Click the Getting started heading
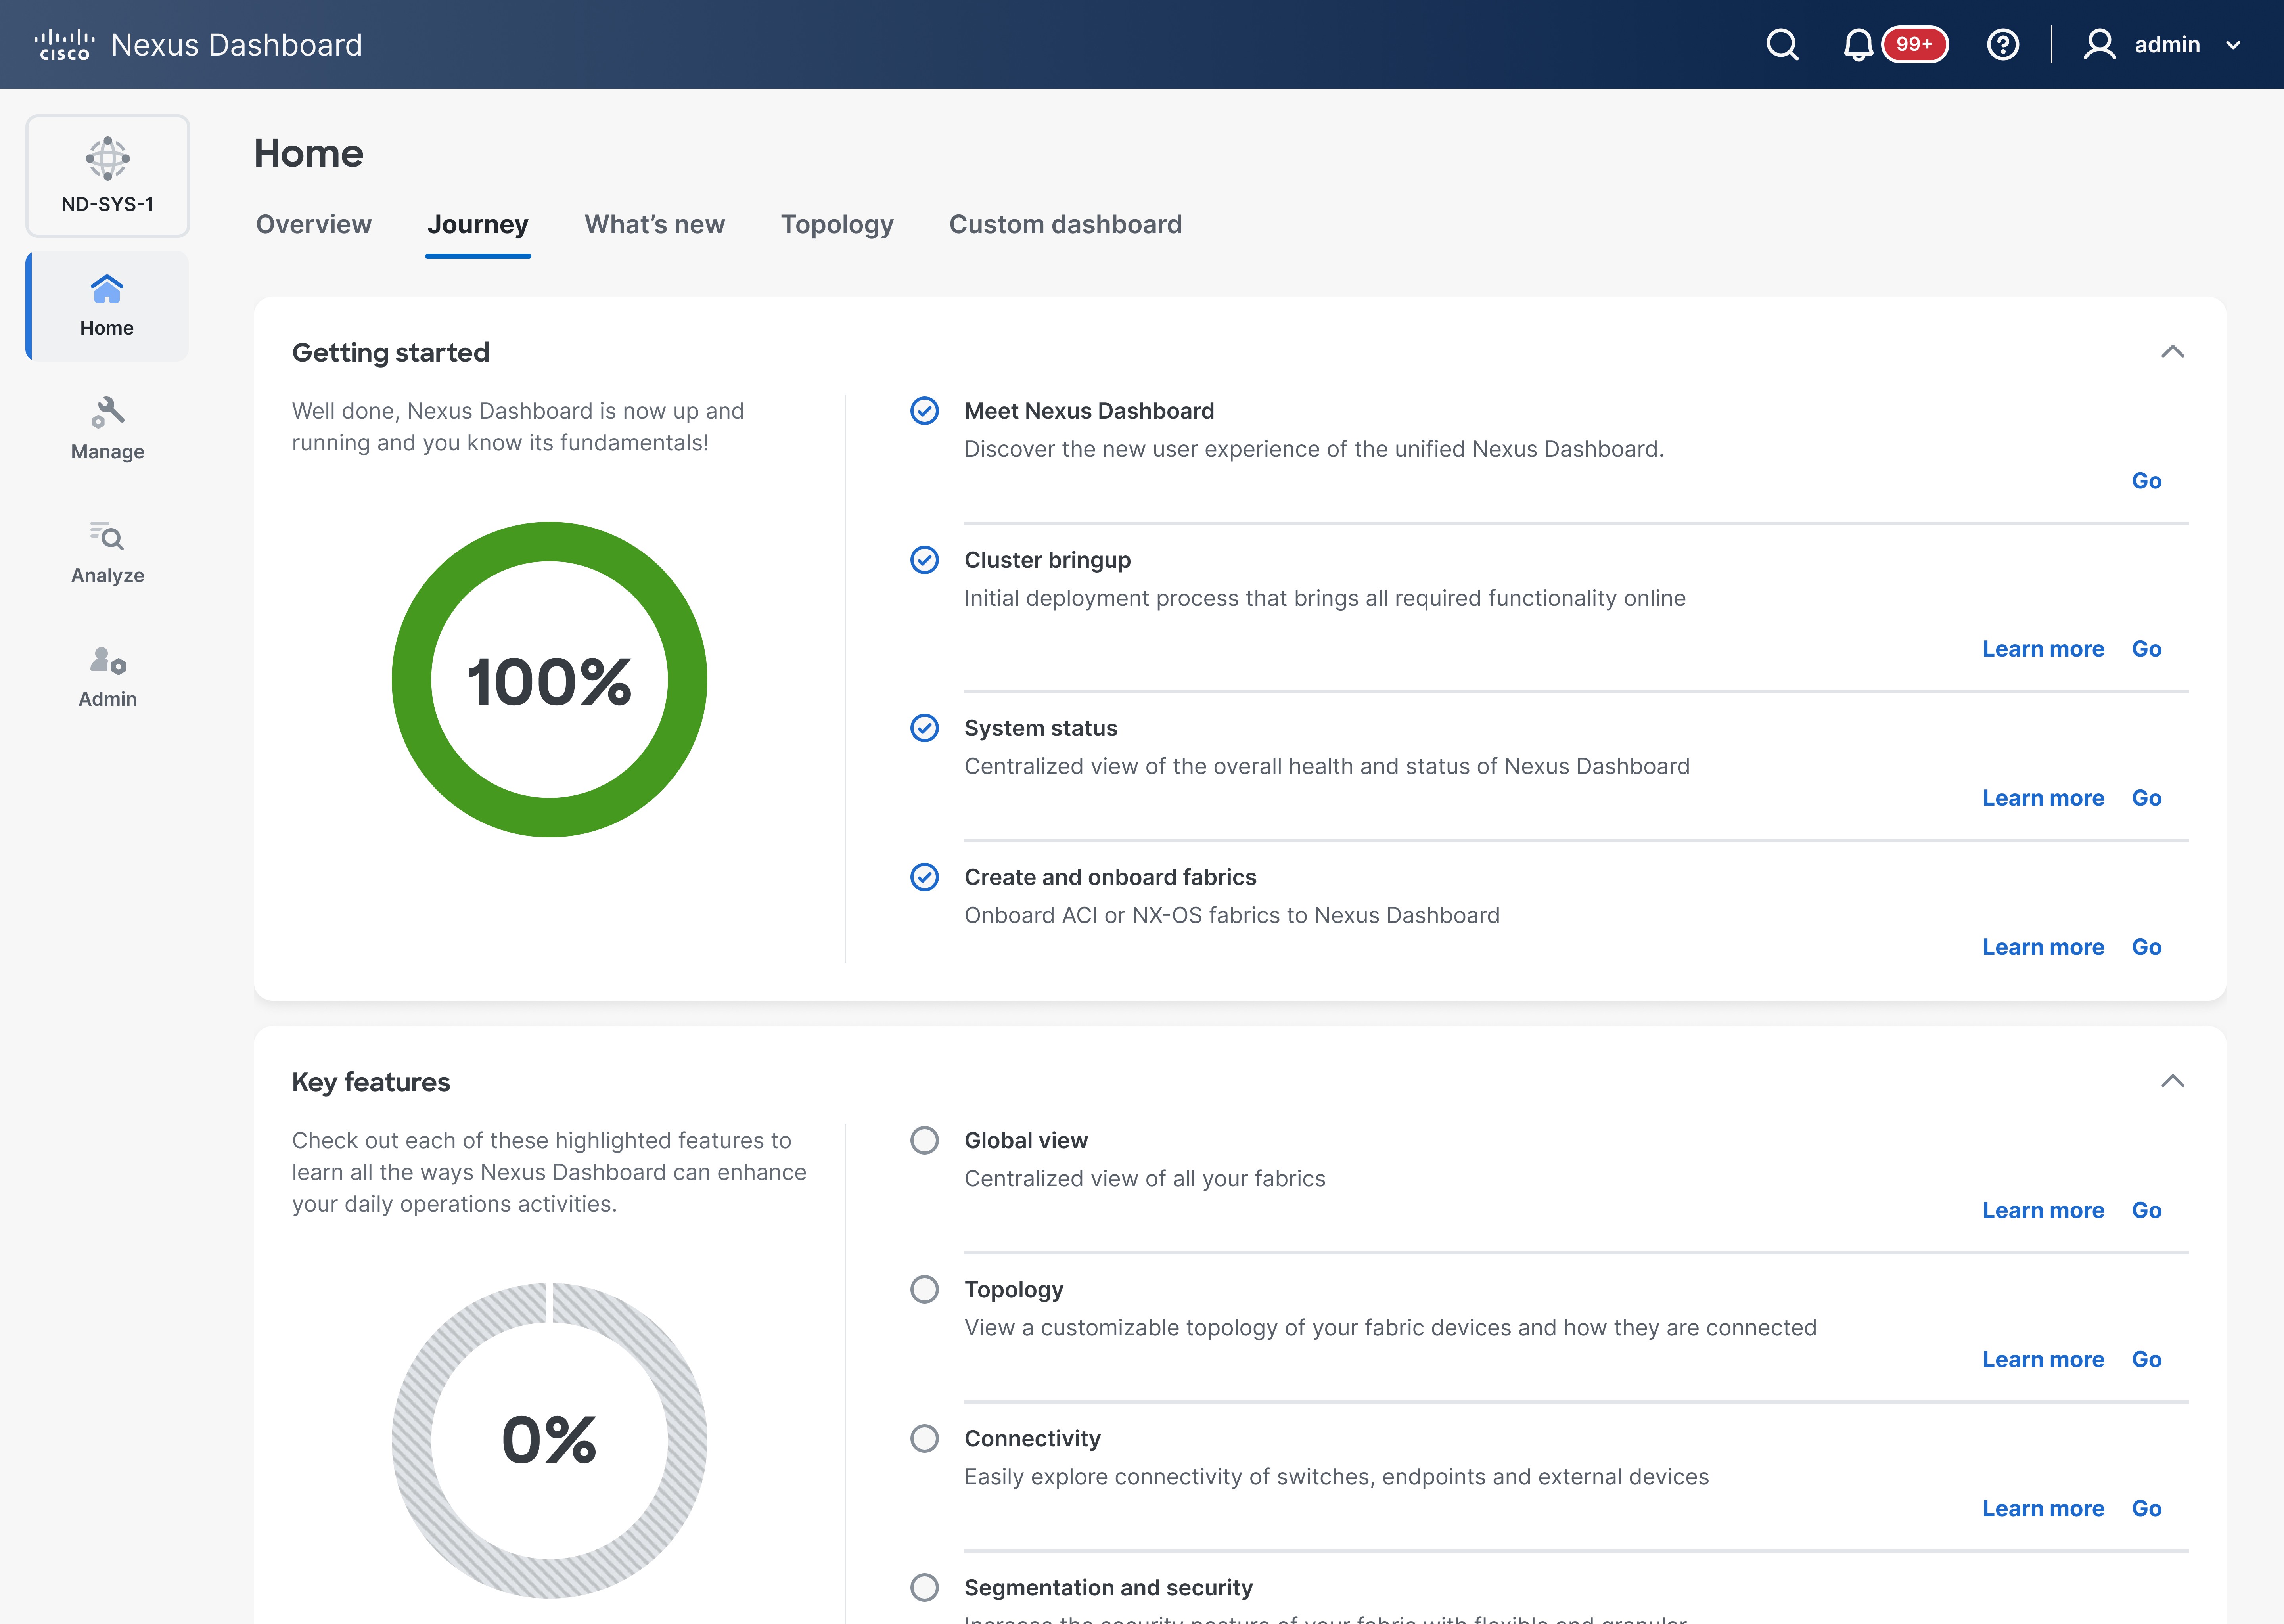 point(391,352)
